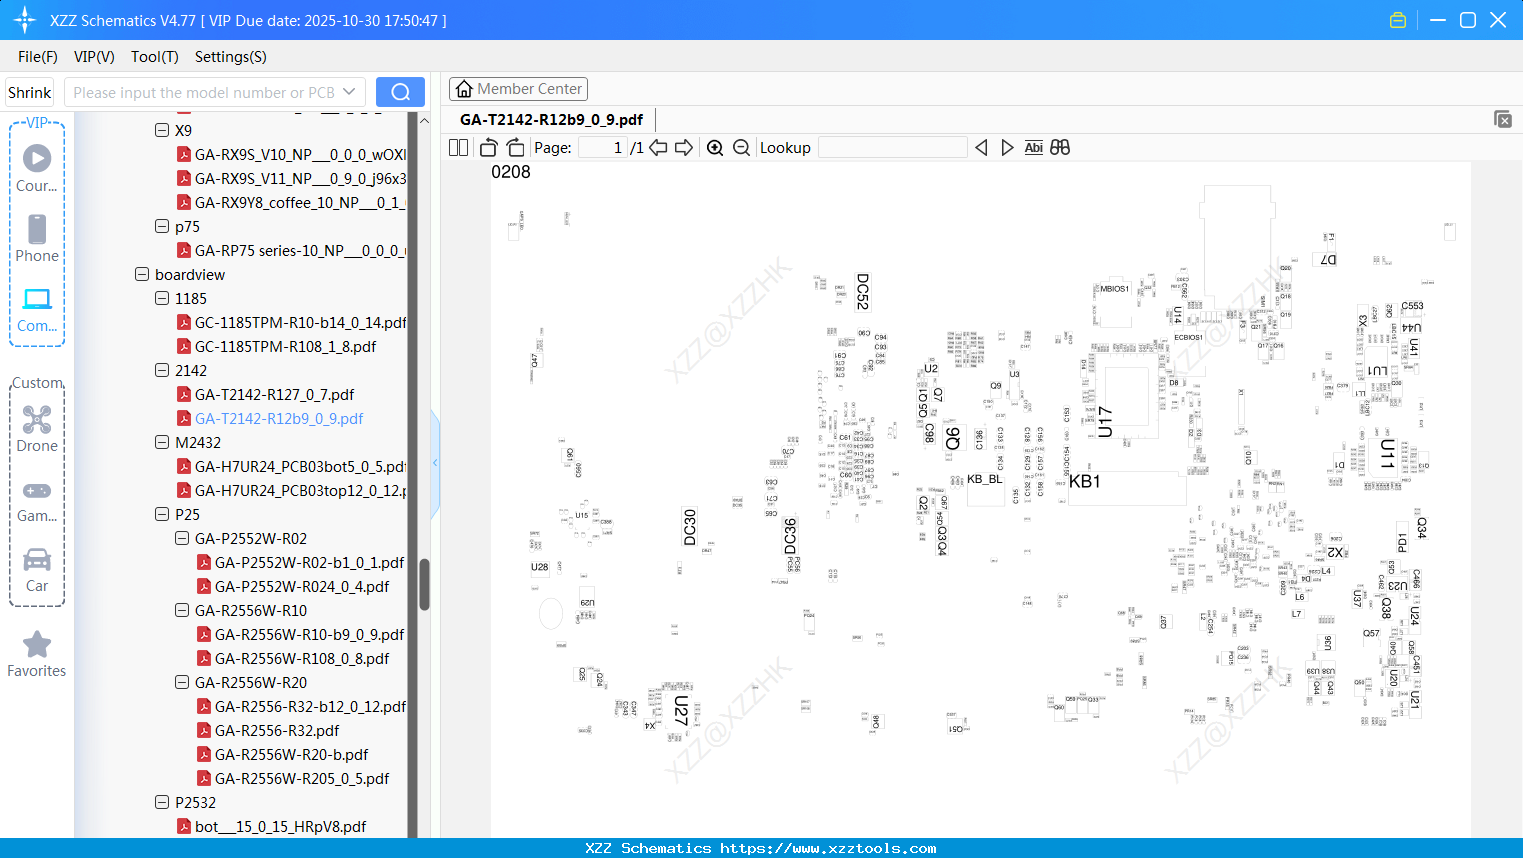Open GA-R2556W-R10-b9_0_9.pdf

tap(309, 634)
